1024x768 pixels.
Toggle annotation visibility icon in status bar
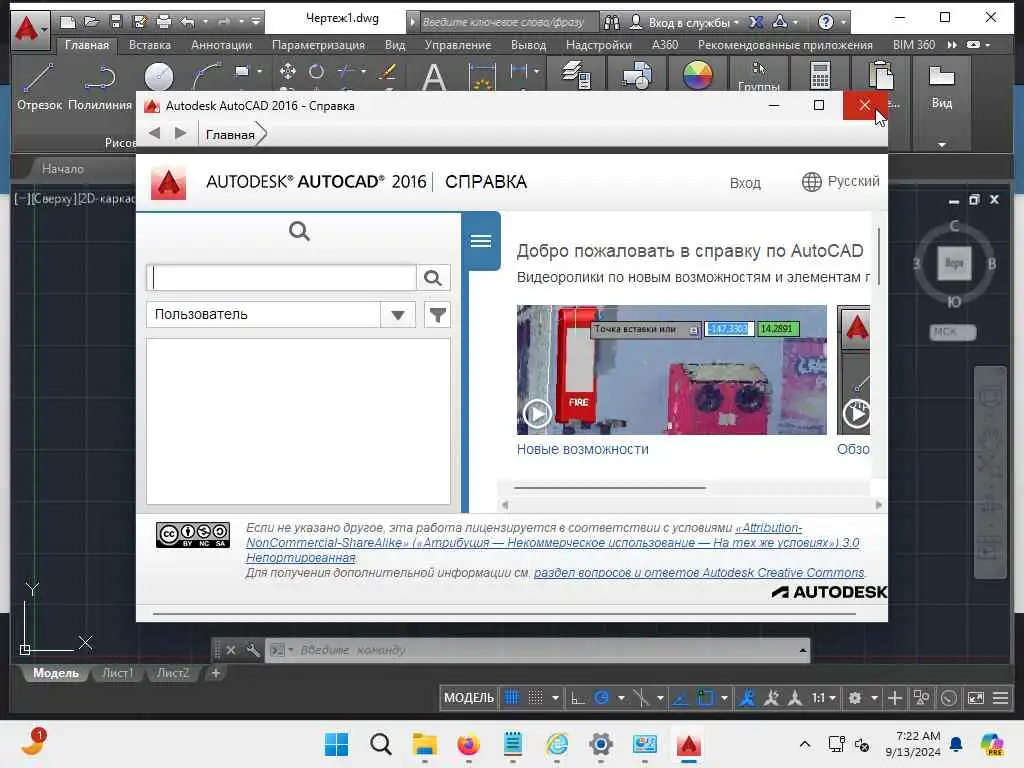pyautogui.click(x=748, y=697)
